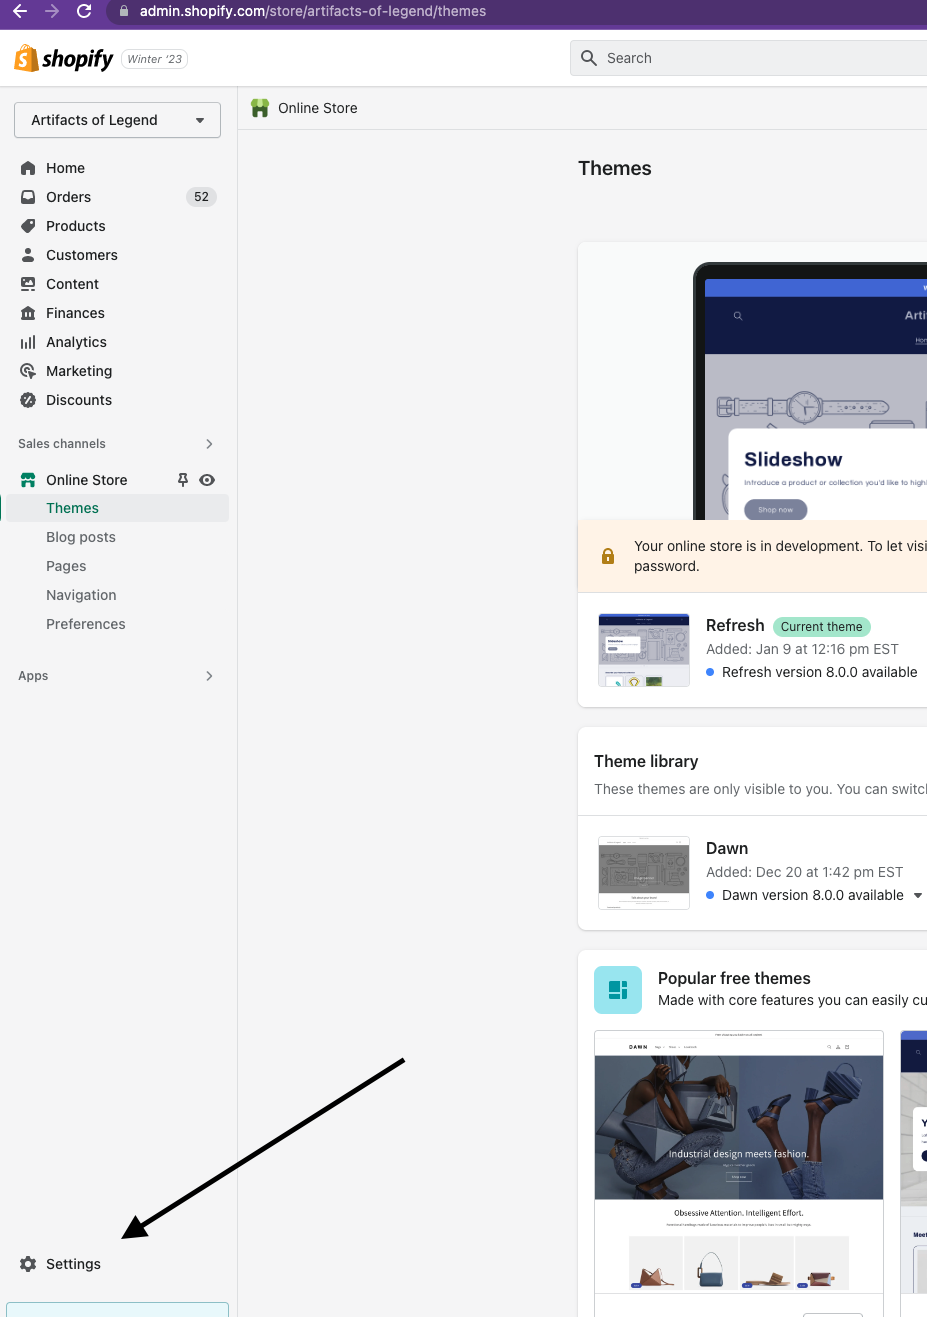Click the Winter '23 edition badge
927x1317 pixels.
click(x=155, y=59)
